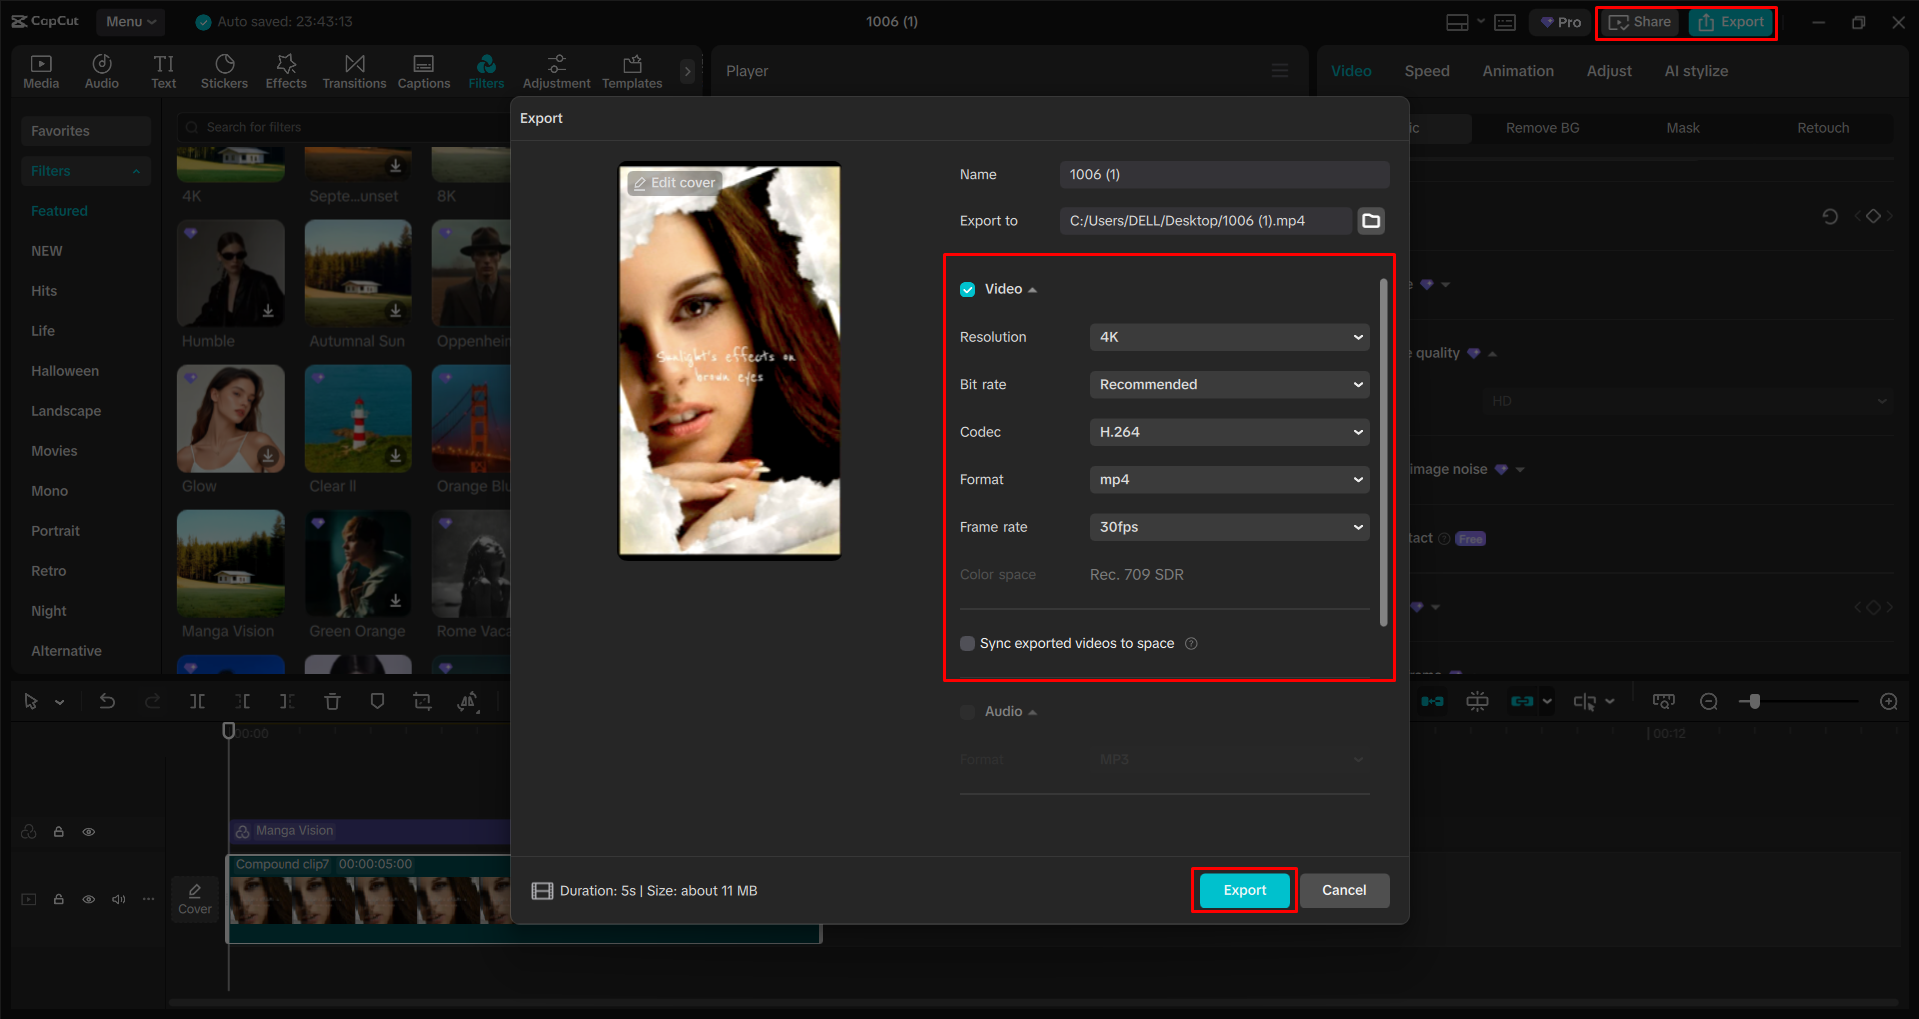Cancel the export dialog
This screenshot has height=1019, width=1919.
point(1344,890)
